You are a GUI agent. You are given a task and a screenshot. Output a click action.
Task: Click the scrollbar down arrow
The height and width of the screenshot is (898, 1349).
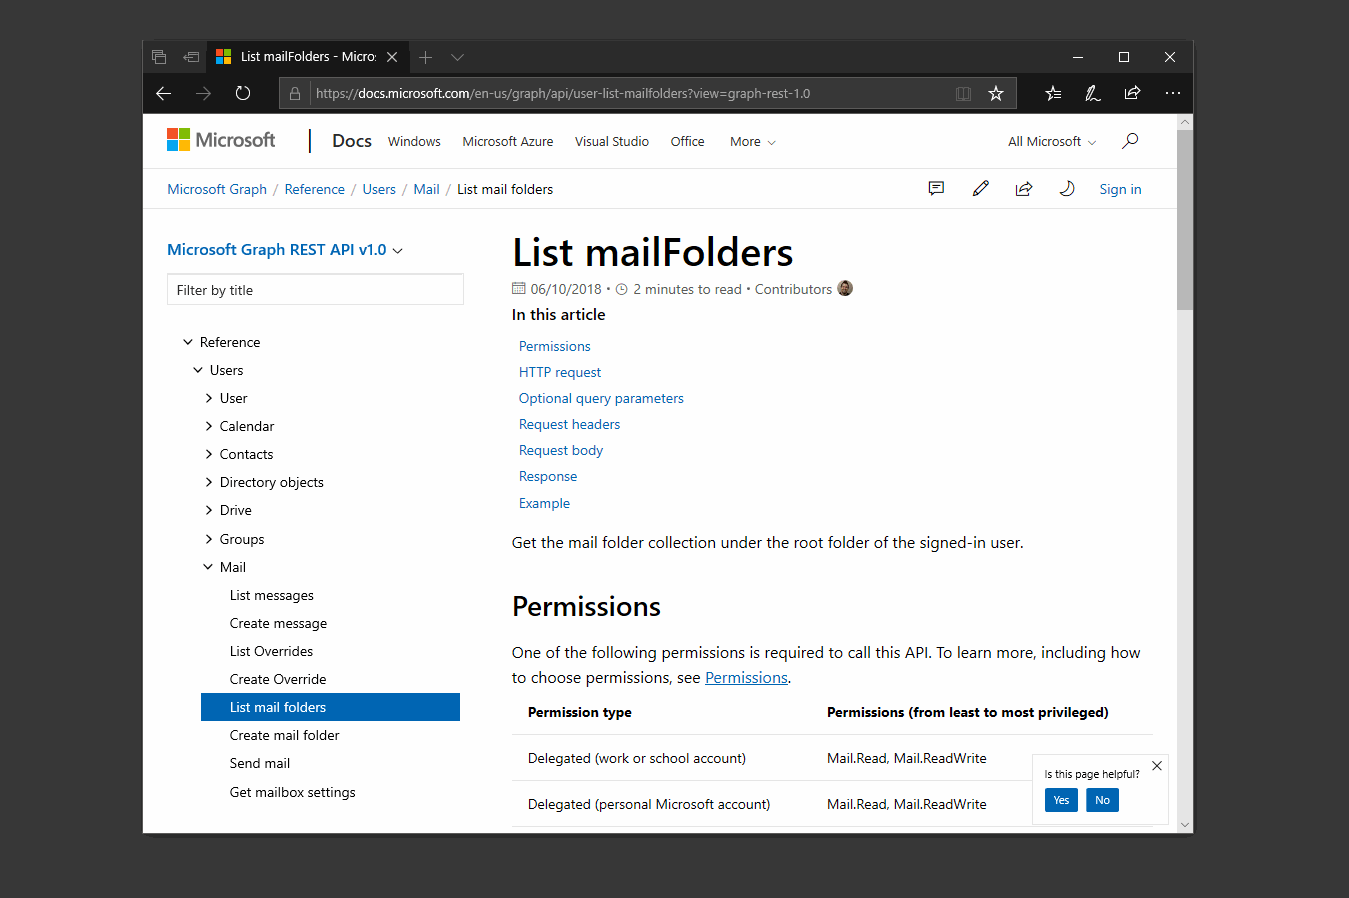click(1185, 825)
